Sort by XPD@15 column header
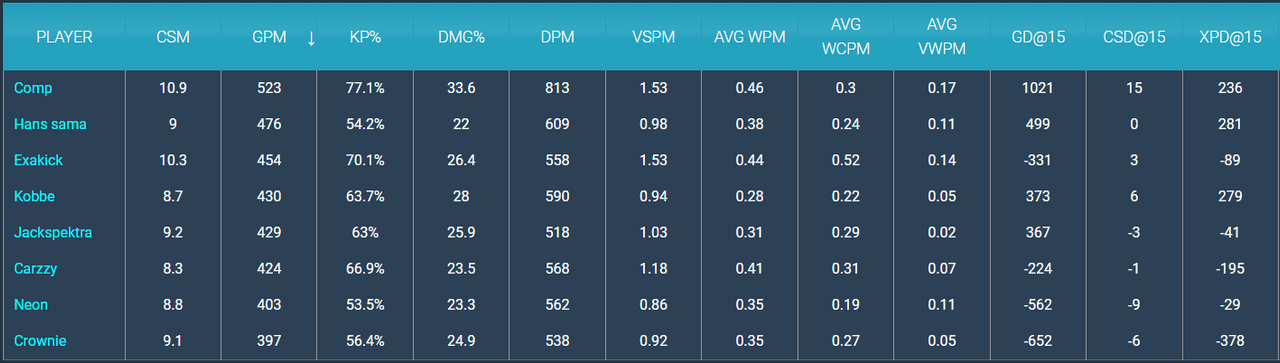The width and height of the screenshot is (1280, 363). point(1230,37)
